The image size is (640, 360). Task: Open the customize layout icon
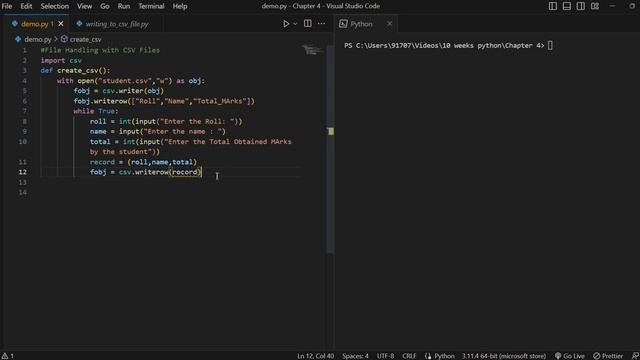[595, 6]
